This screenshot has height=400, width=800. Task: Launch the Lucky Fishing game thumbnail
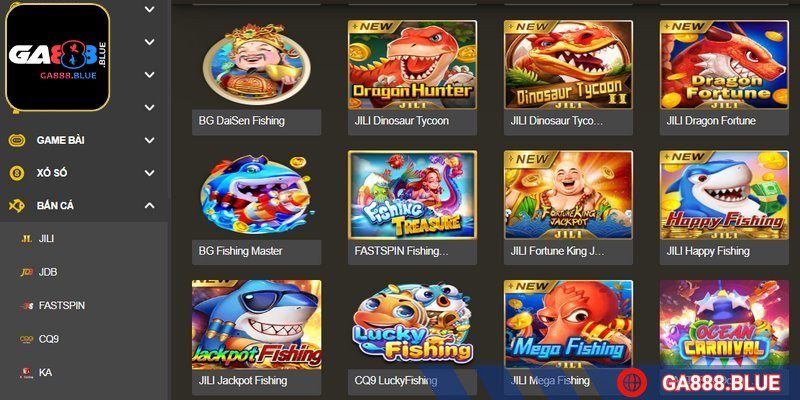(x=412, y=324)
